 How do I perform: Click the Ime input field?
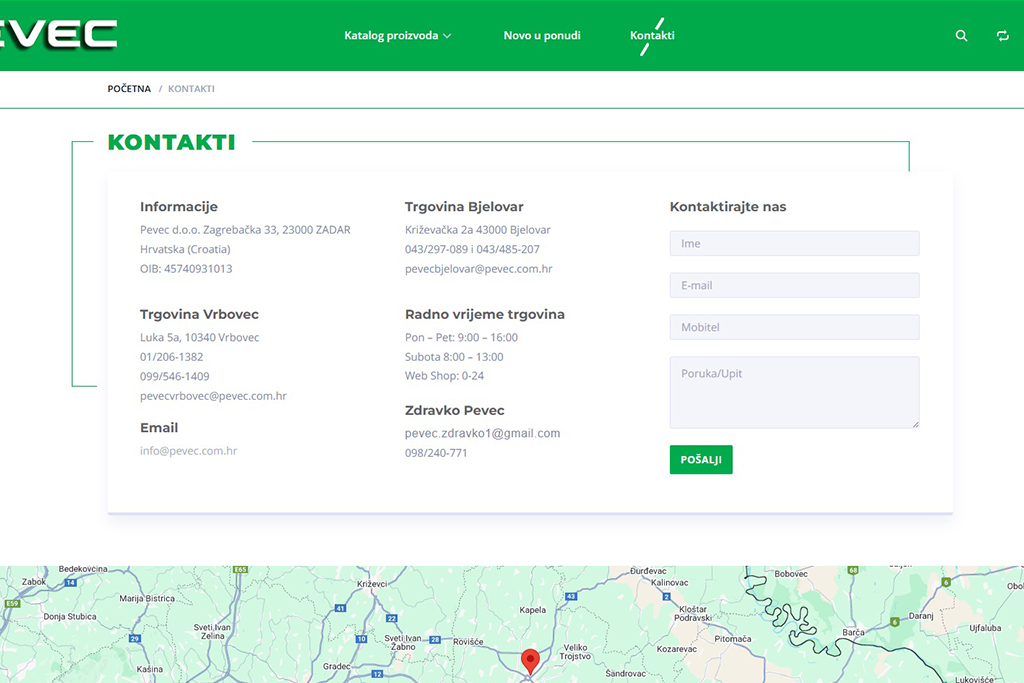794,243
